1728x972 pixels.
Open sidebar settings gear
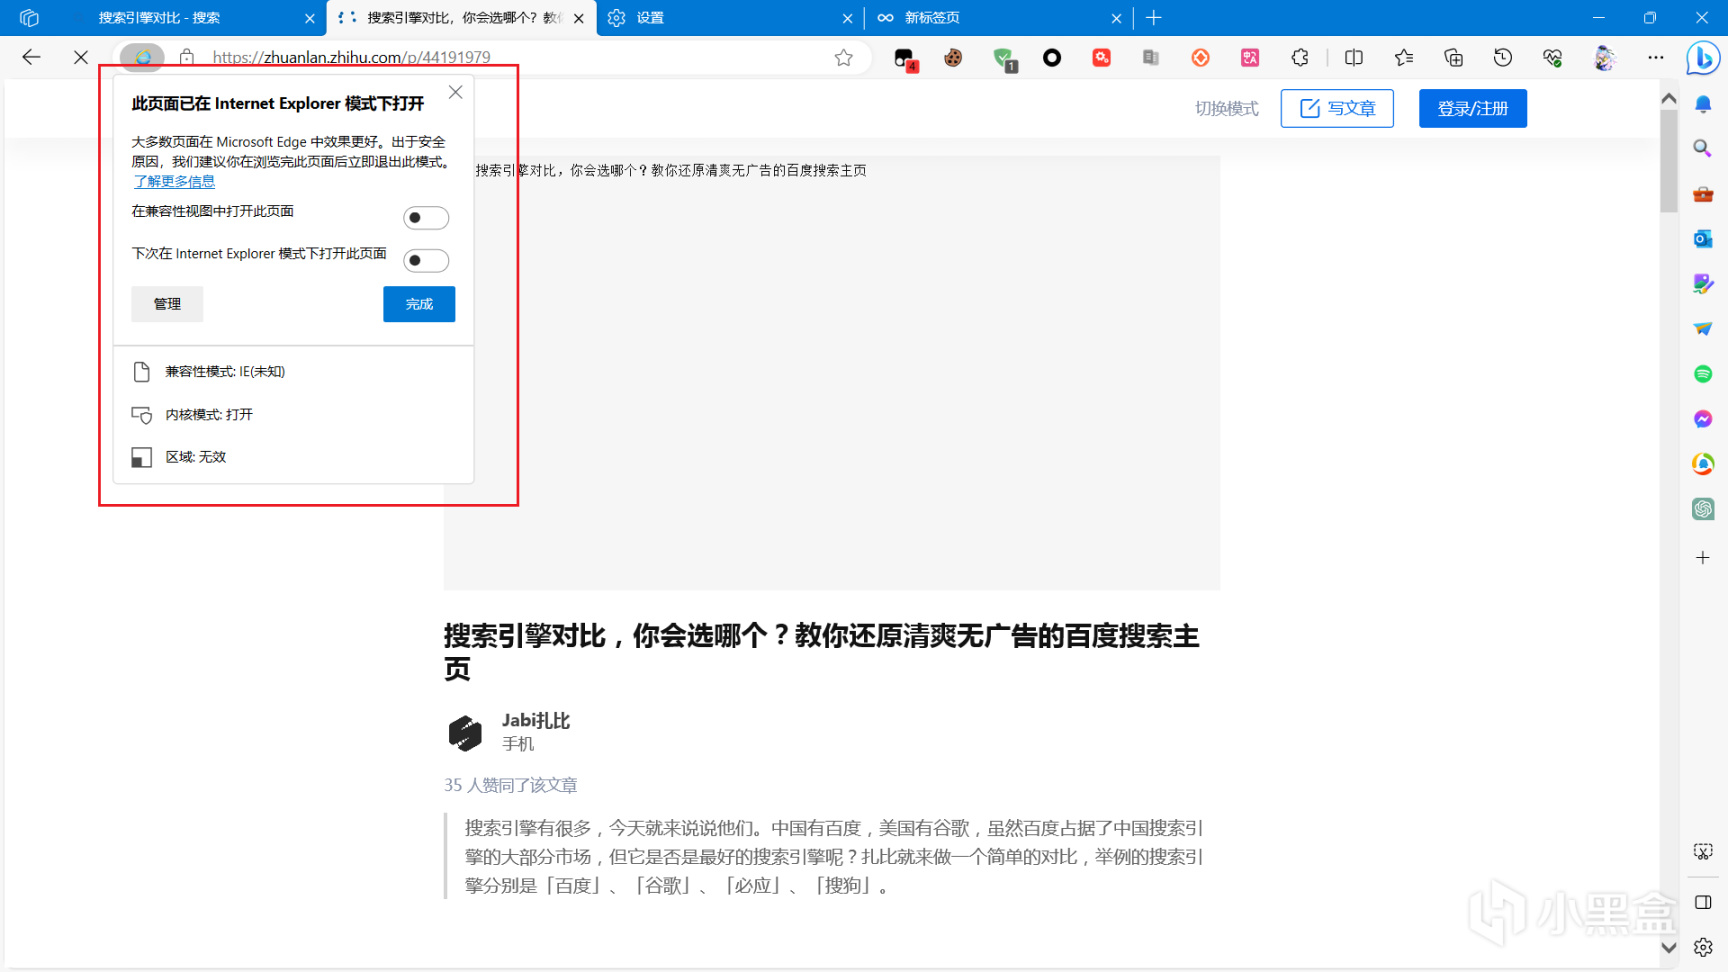(x=1703, y=947)
